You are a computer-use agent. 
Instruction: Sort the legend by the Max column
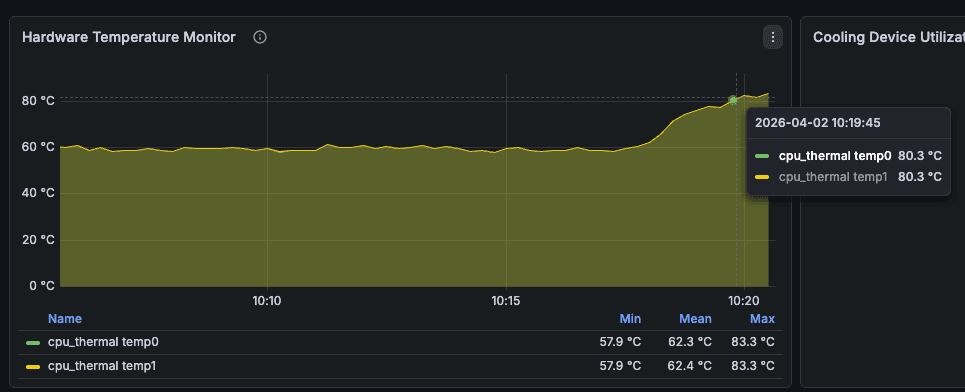pos(762,319)
